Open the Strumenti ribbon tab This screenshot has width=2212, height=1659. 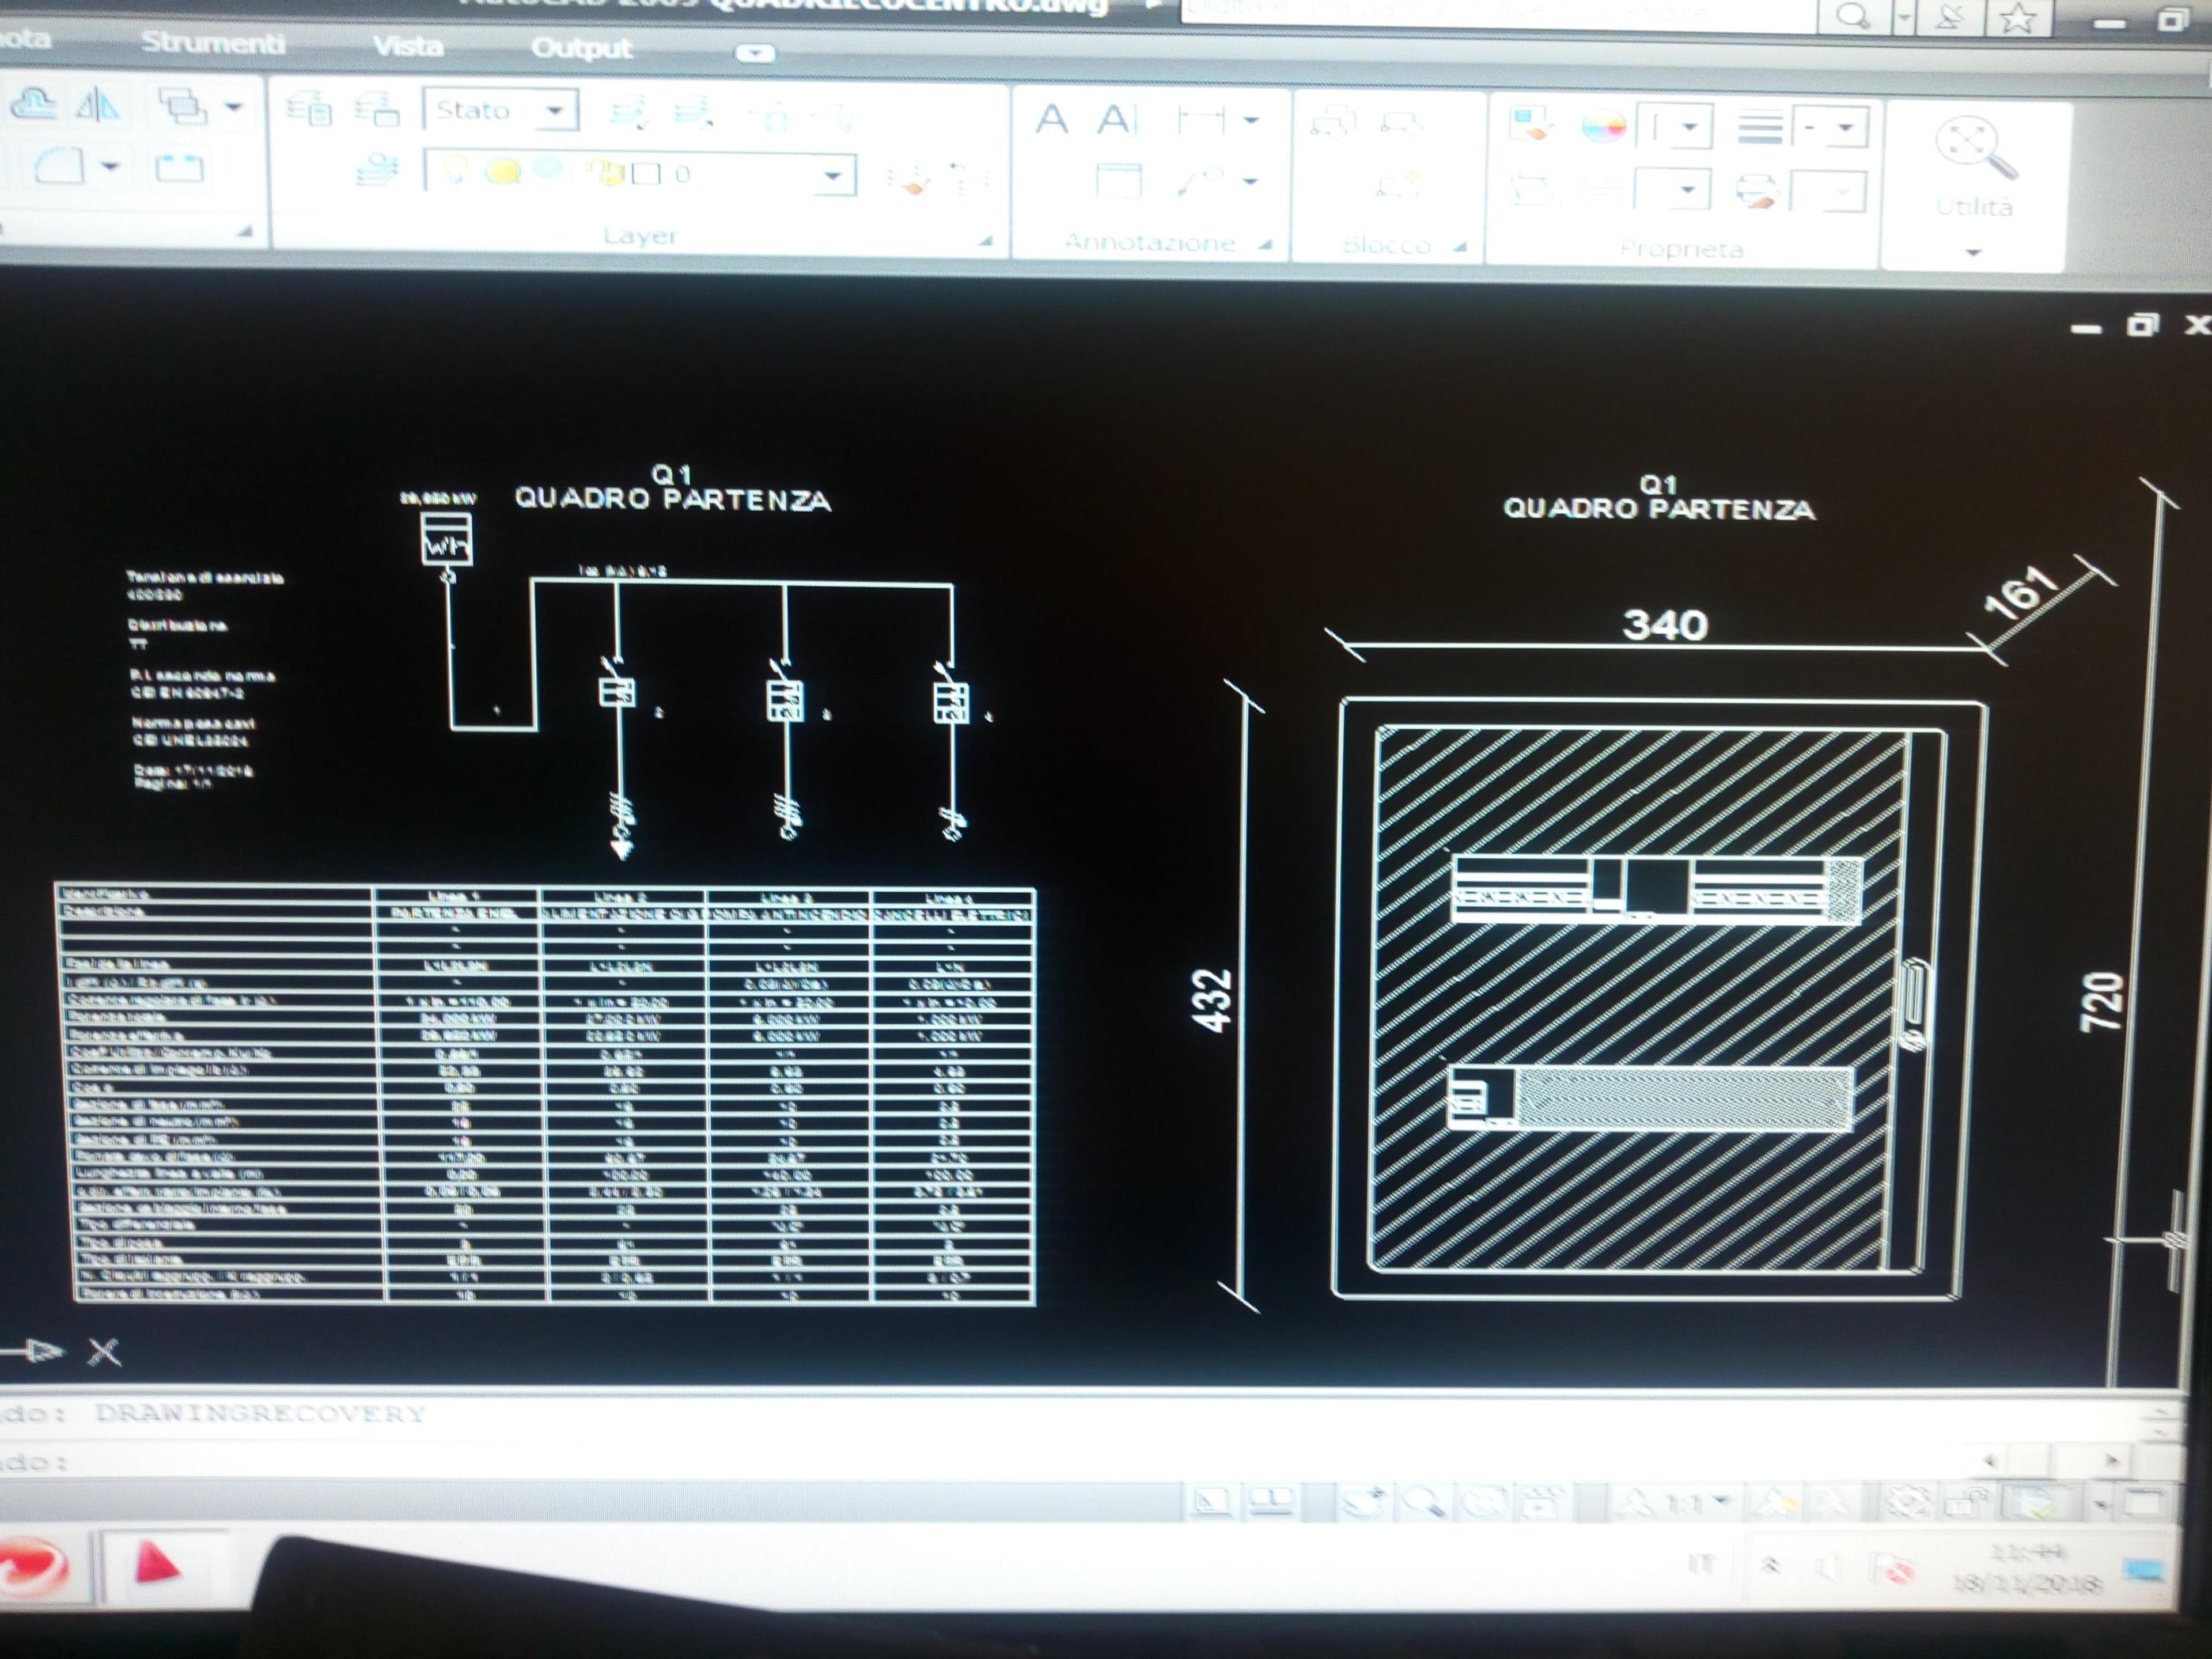coord(212,42)
